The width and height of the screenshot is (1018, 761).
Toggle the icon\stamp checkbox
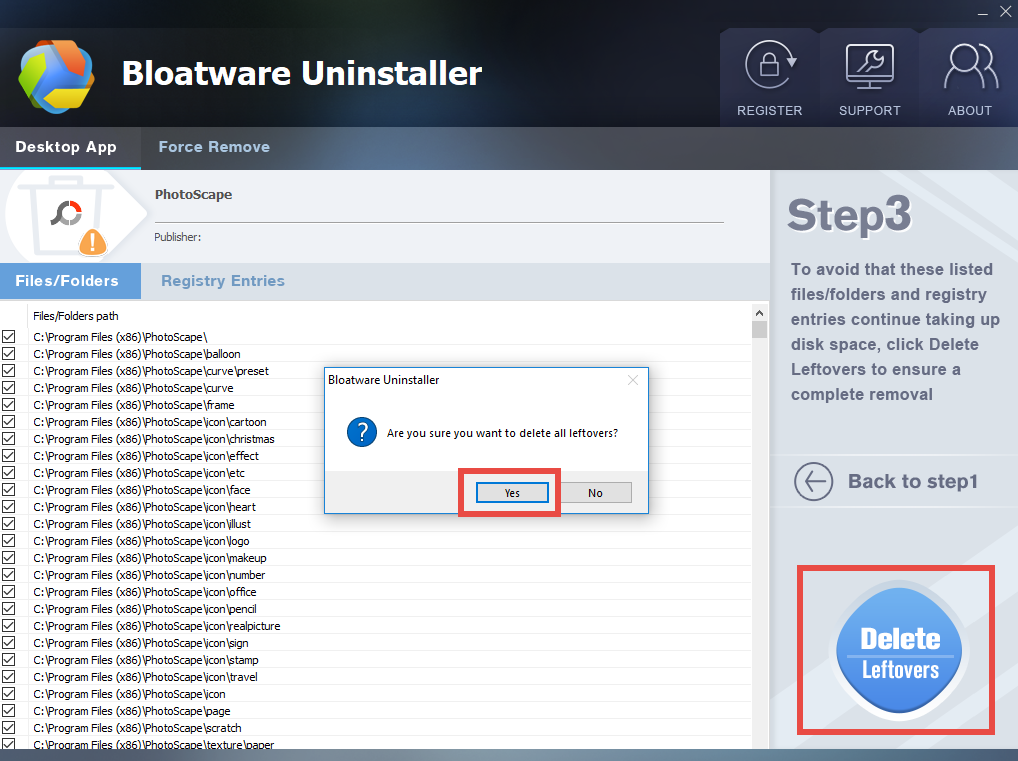pyautogui.click(x=8, y=660)
